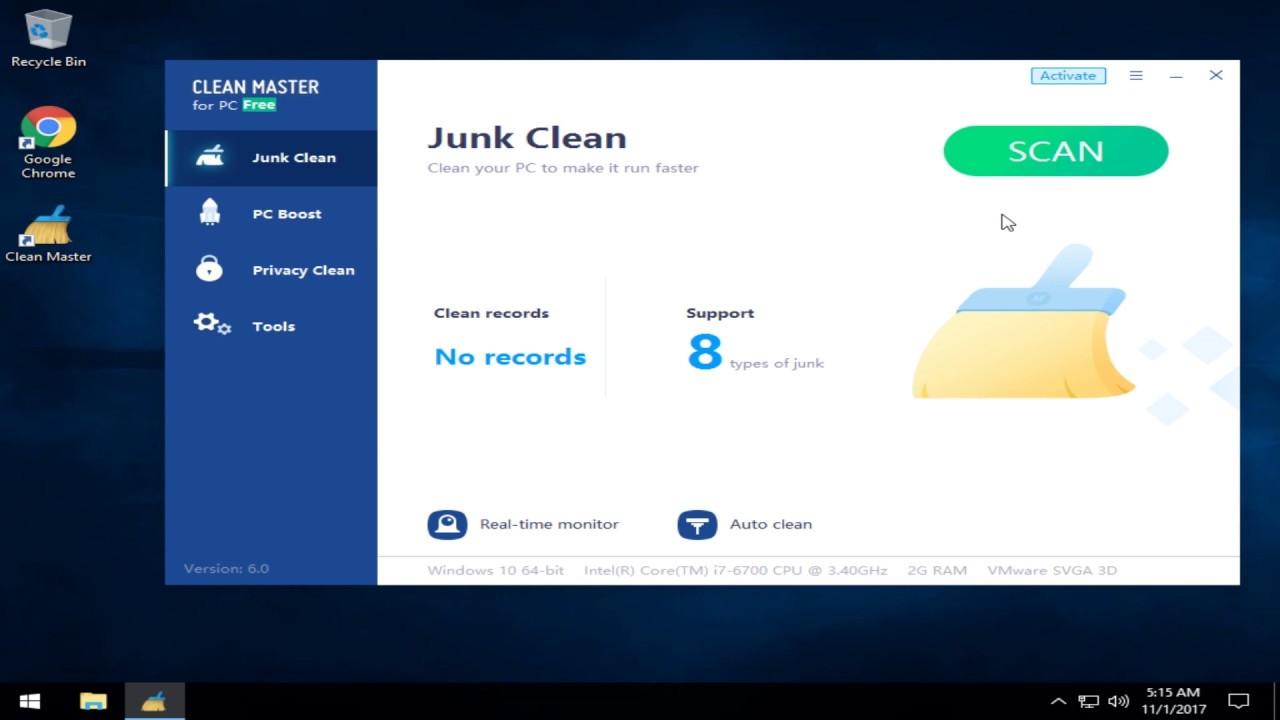The height and width of the screenshot is (720, 1280).
Task: Click the large broom illustration
Action: click(1024, 322)
